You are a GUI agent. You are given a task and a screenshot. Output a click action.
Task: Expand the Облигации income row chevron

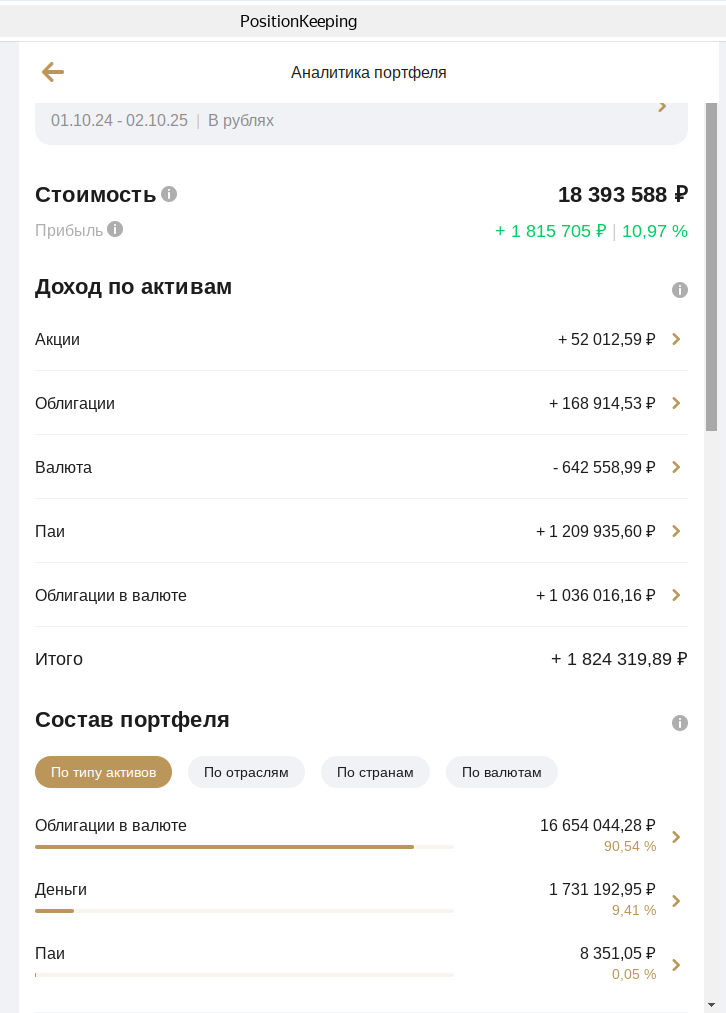click(x=676, y=403)
